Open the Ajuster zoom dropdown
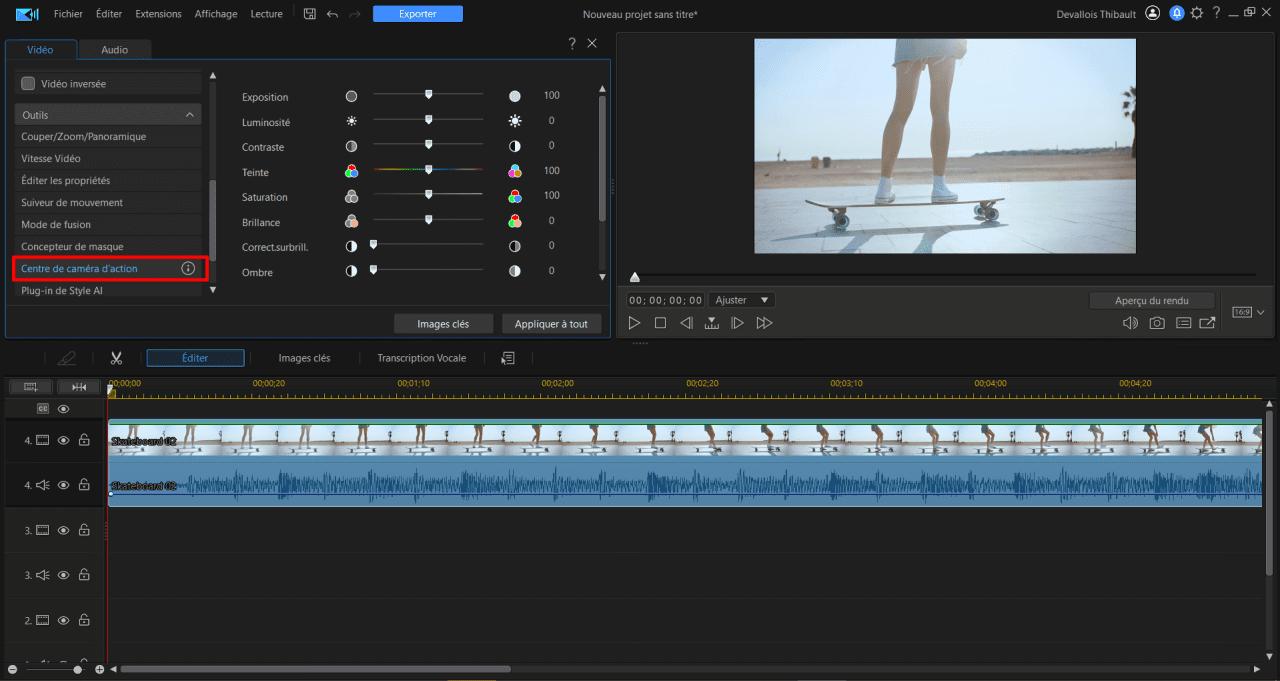The height and width of the screenshot is (681, 1280). coord(741,299)
